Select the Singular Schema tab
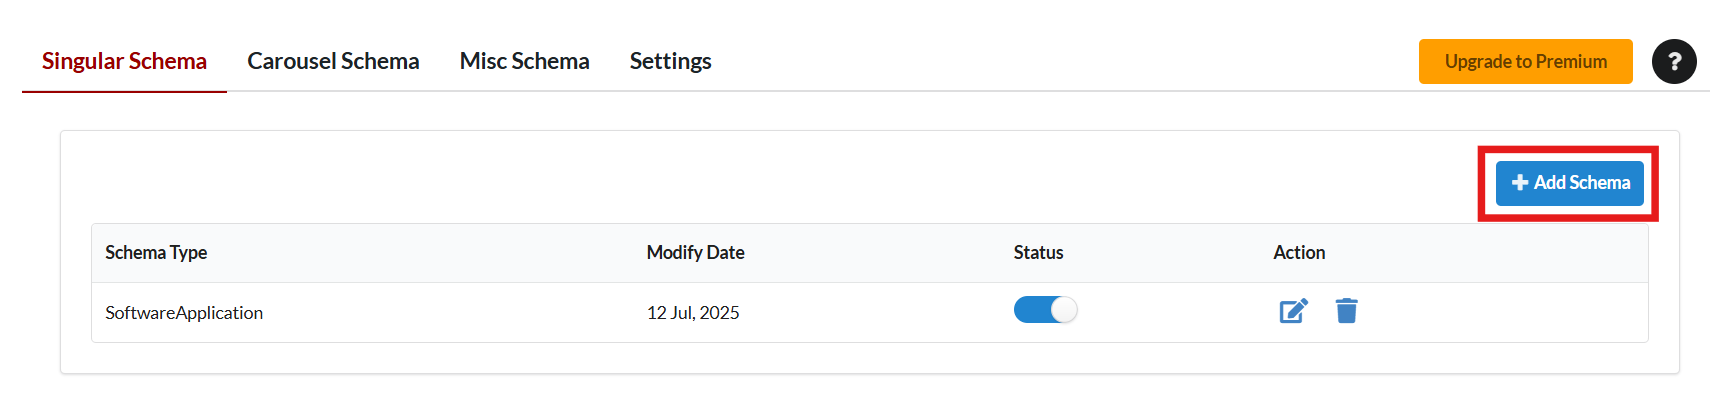 [x=124, y=61]
